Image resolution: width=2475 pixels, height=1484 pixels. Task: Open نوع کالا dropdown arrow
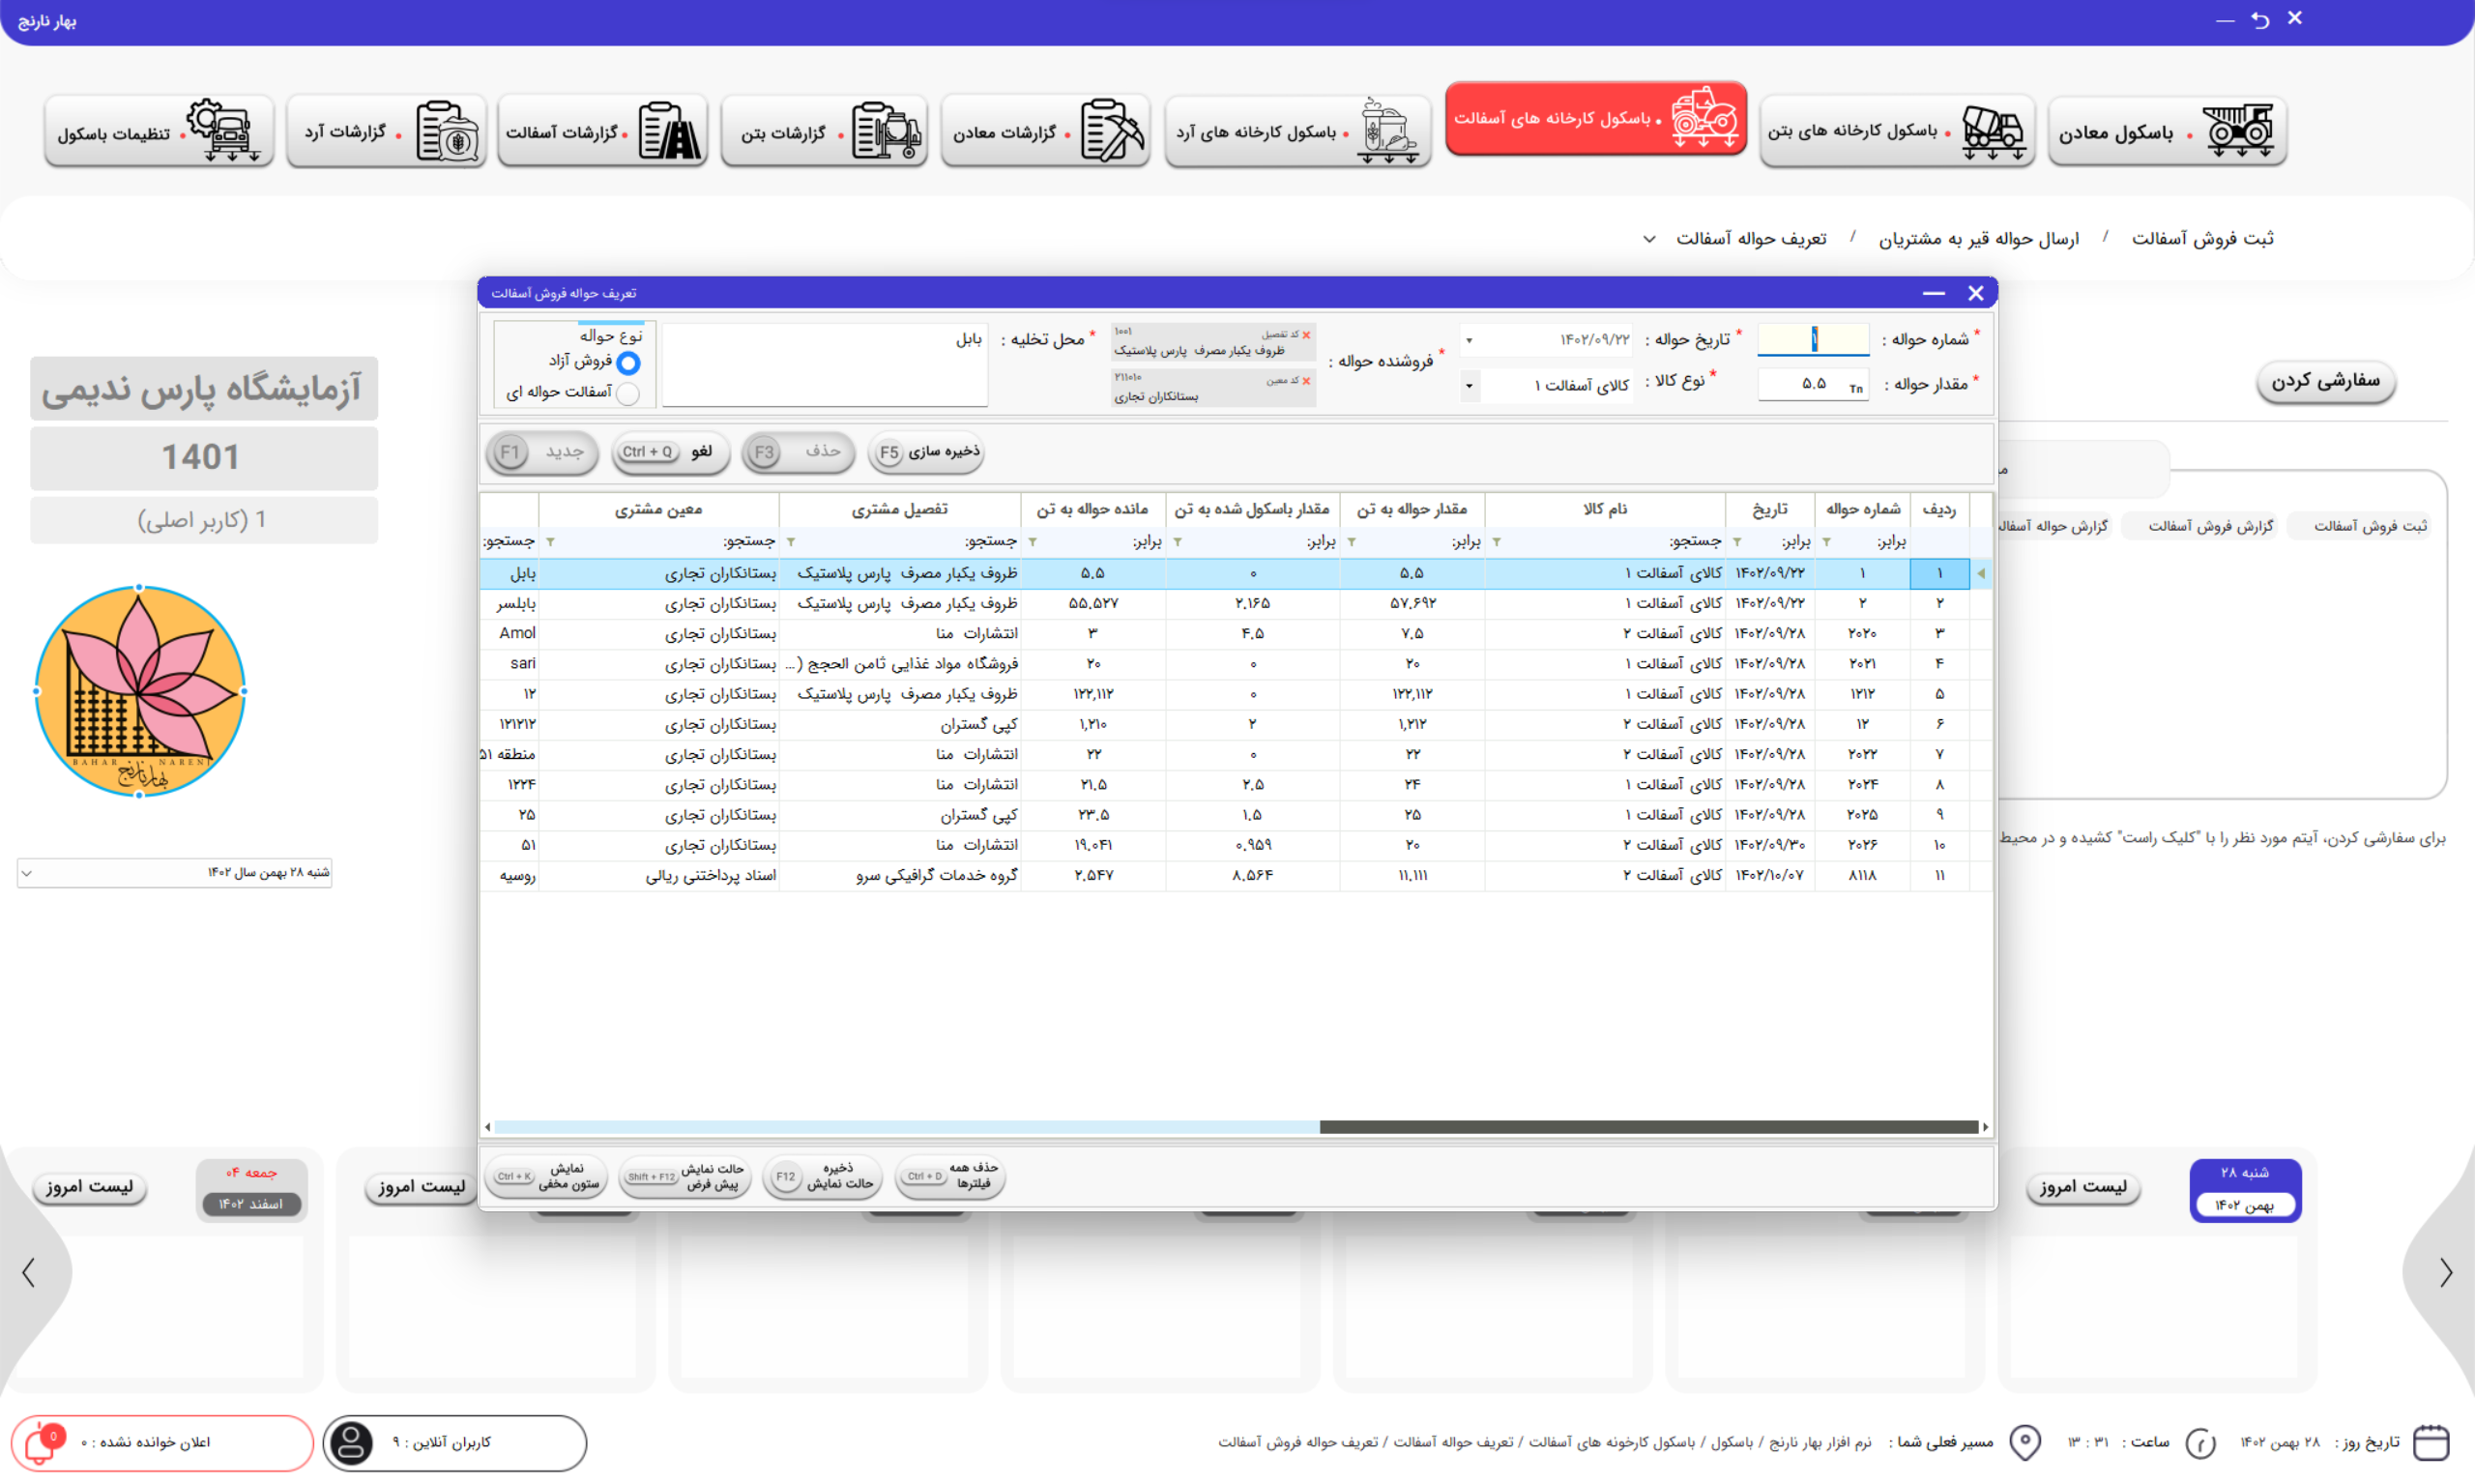pyautogui.click(x=1469, y=386)
